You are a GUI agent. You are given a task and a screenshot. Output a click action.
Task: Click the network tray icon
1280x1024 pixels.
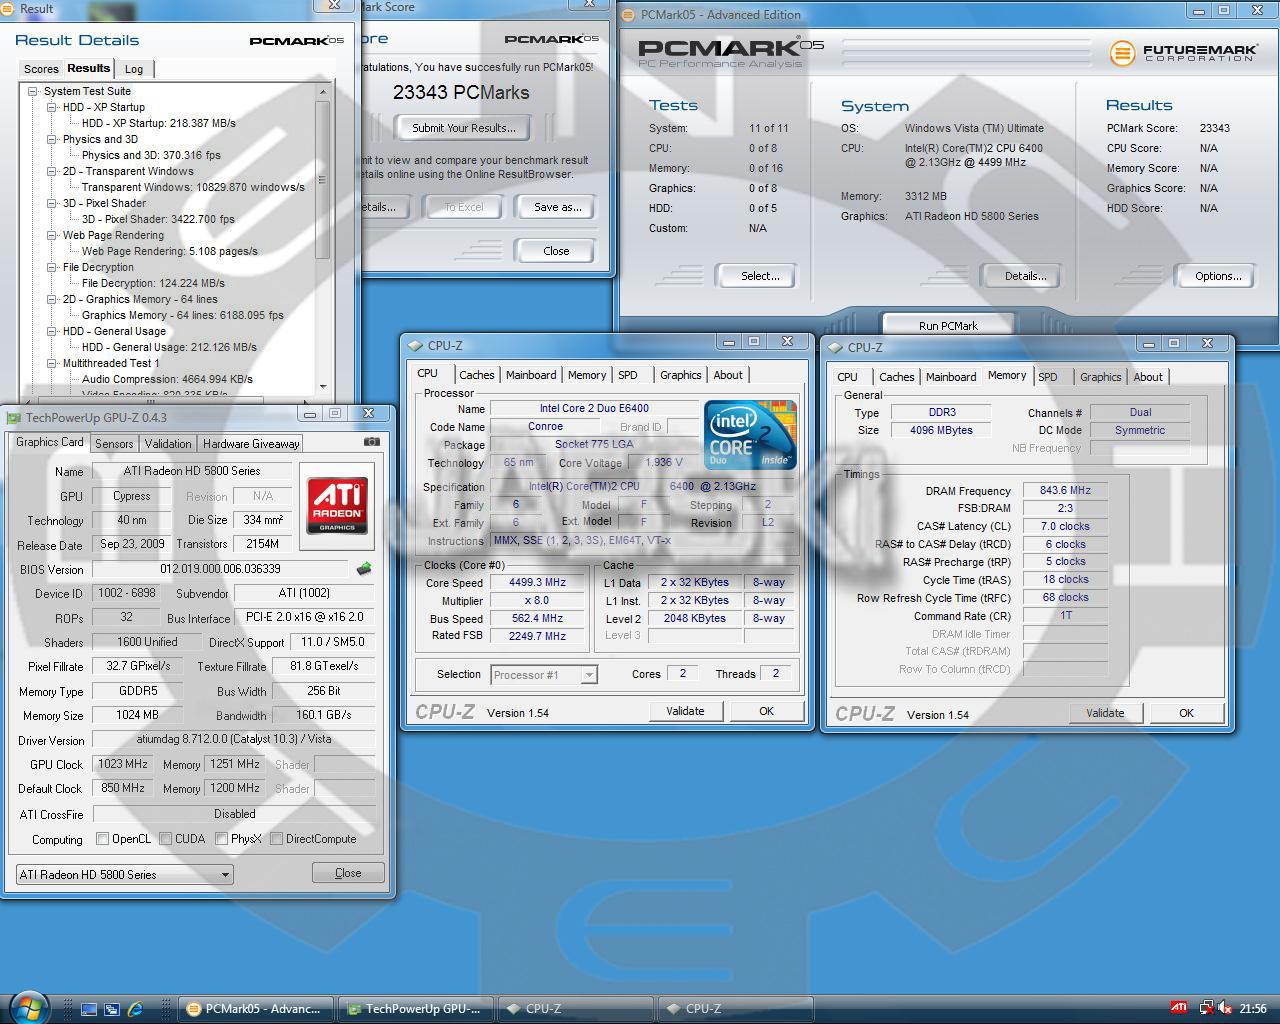click(1206, 1008)
